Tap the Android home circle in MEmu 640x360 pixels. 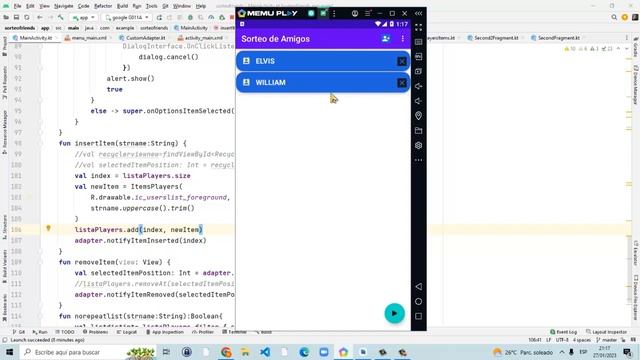[418, 302]
